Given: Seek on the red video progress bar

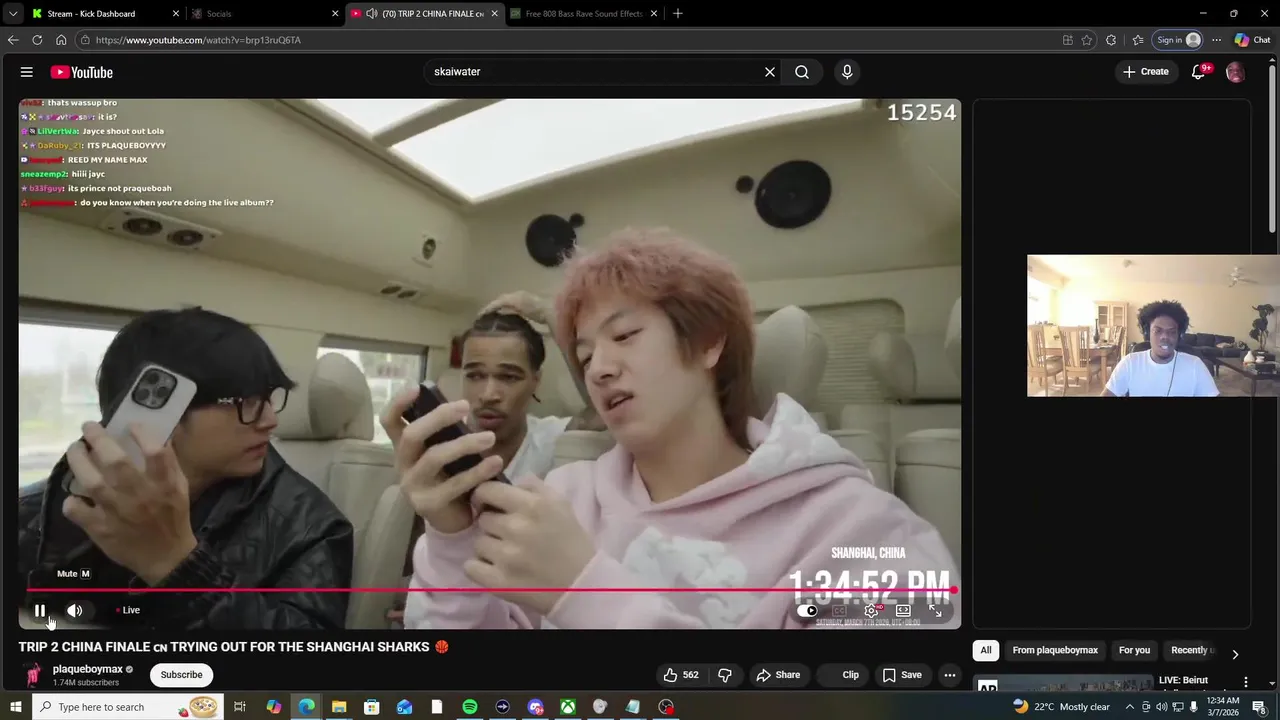Looking at the screenshot, I should click(490, 590).
